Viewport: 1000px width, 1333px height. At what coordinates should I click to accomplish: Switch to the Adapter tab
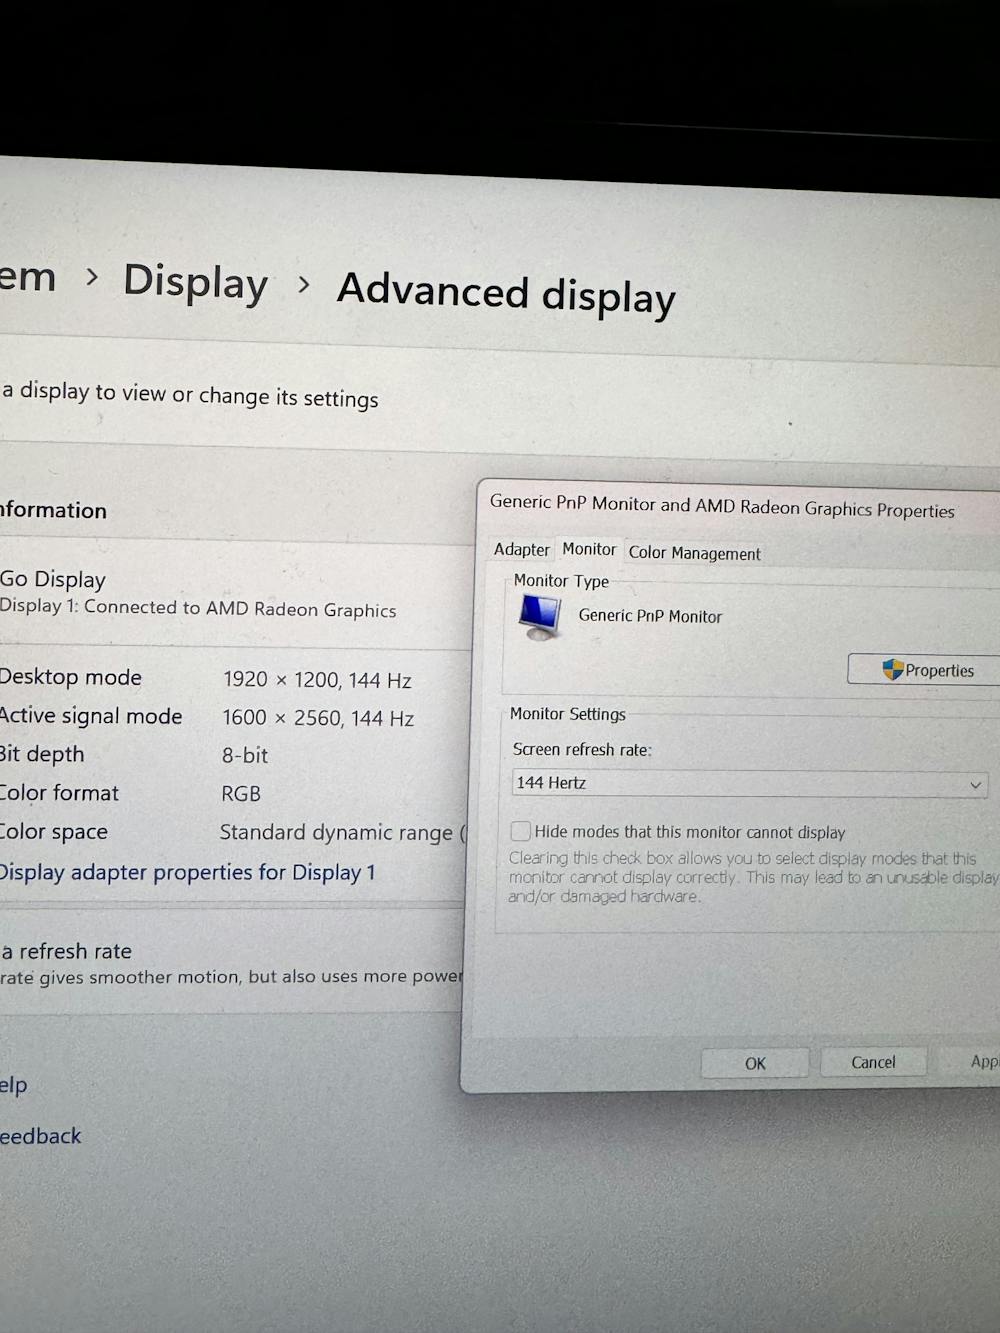click(521, 549)
